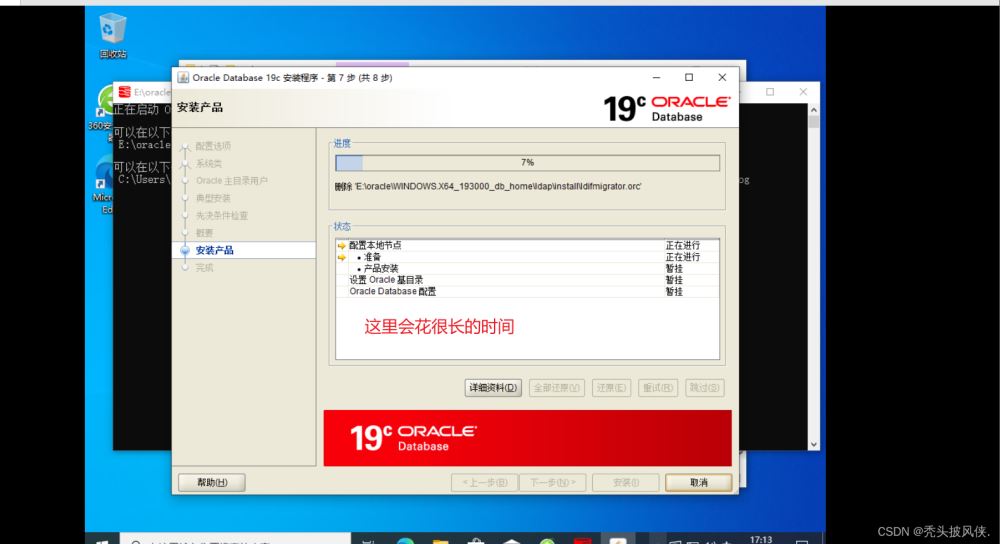Open 详细资料(D) details button
1000x544 pixels.
click(x=493, y=388)
